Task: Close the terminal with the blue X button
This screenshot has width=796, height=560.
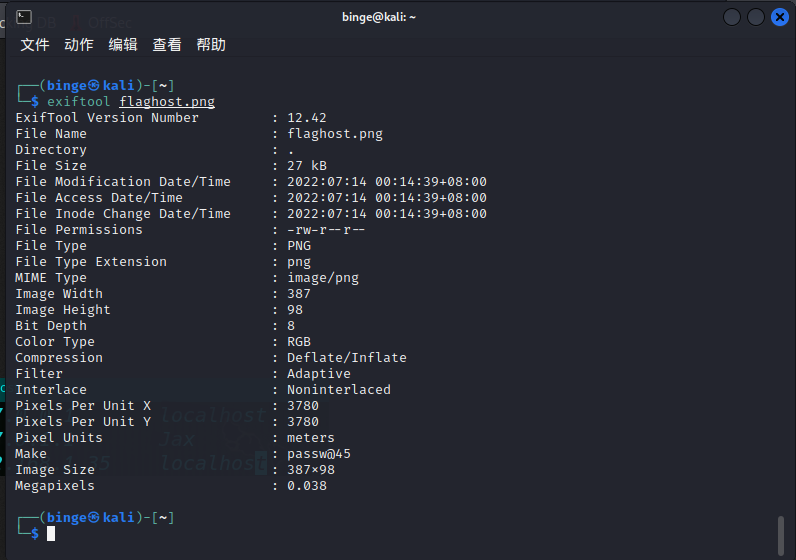Action: [x=780, y=17]
